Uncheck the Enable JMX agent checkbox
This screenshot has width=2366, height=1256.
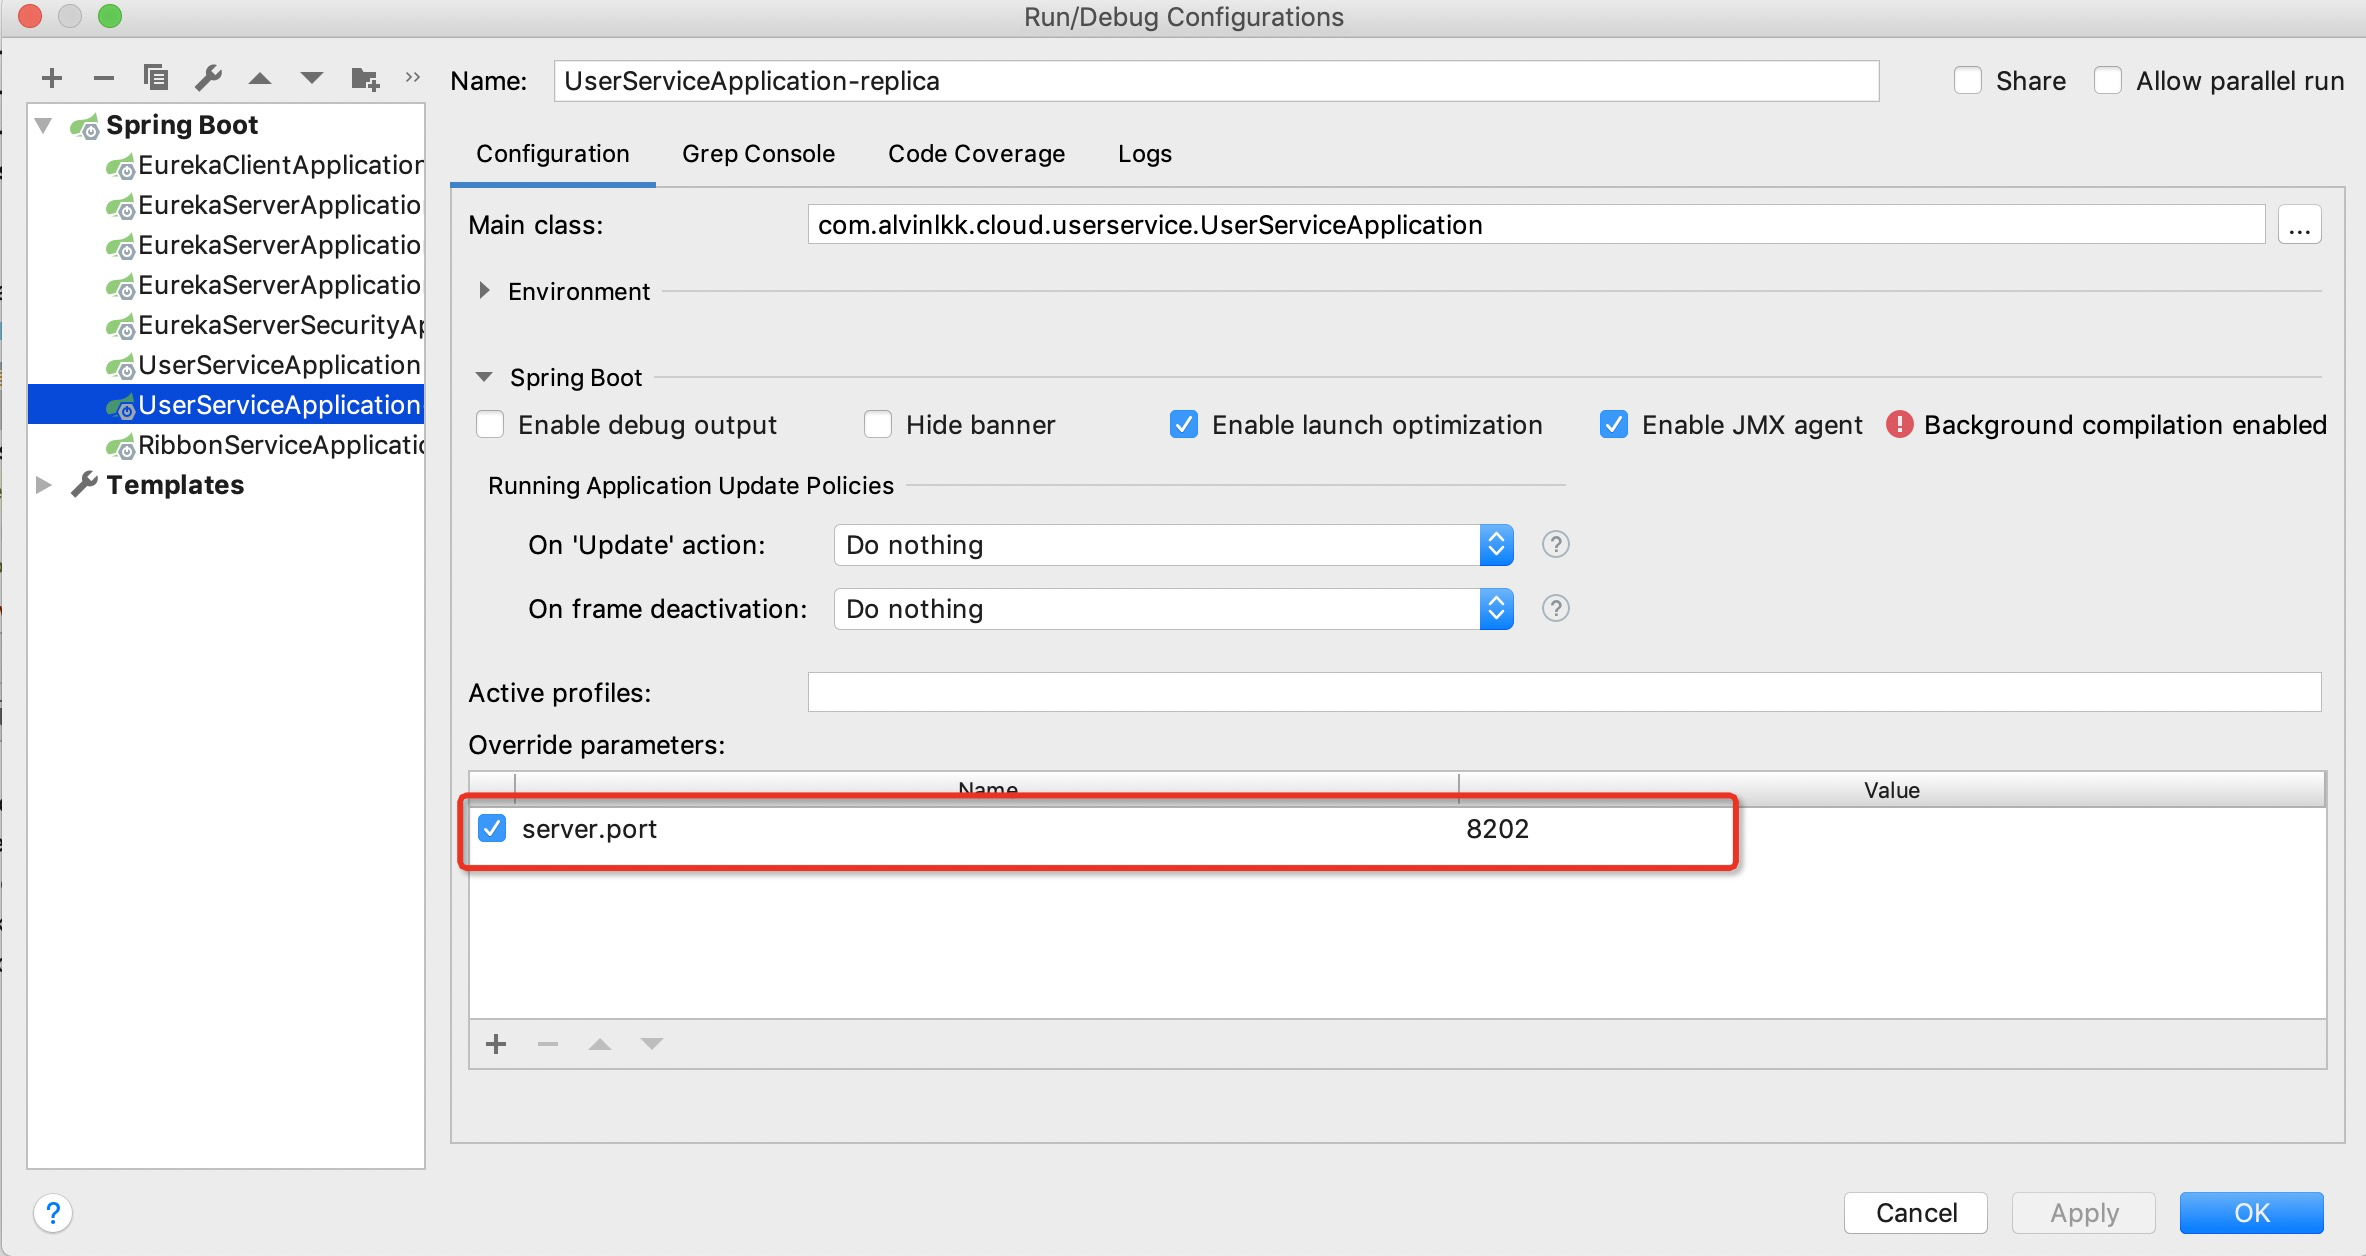1614,425
